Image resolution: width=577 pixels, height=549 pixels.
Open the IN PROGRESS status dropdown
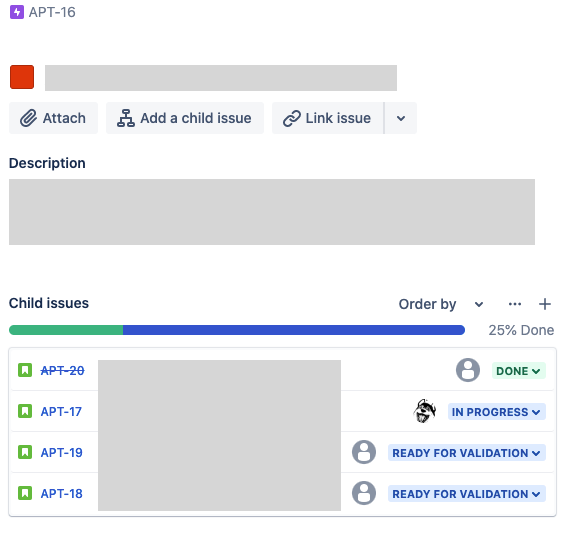pyautogui.click(x=496, y=412)
